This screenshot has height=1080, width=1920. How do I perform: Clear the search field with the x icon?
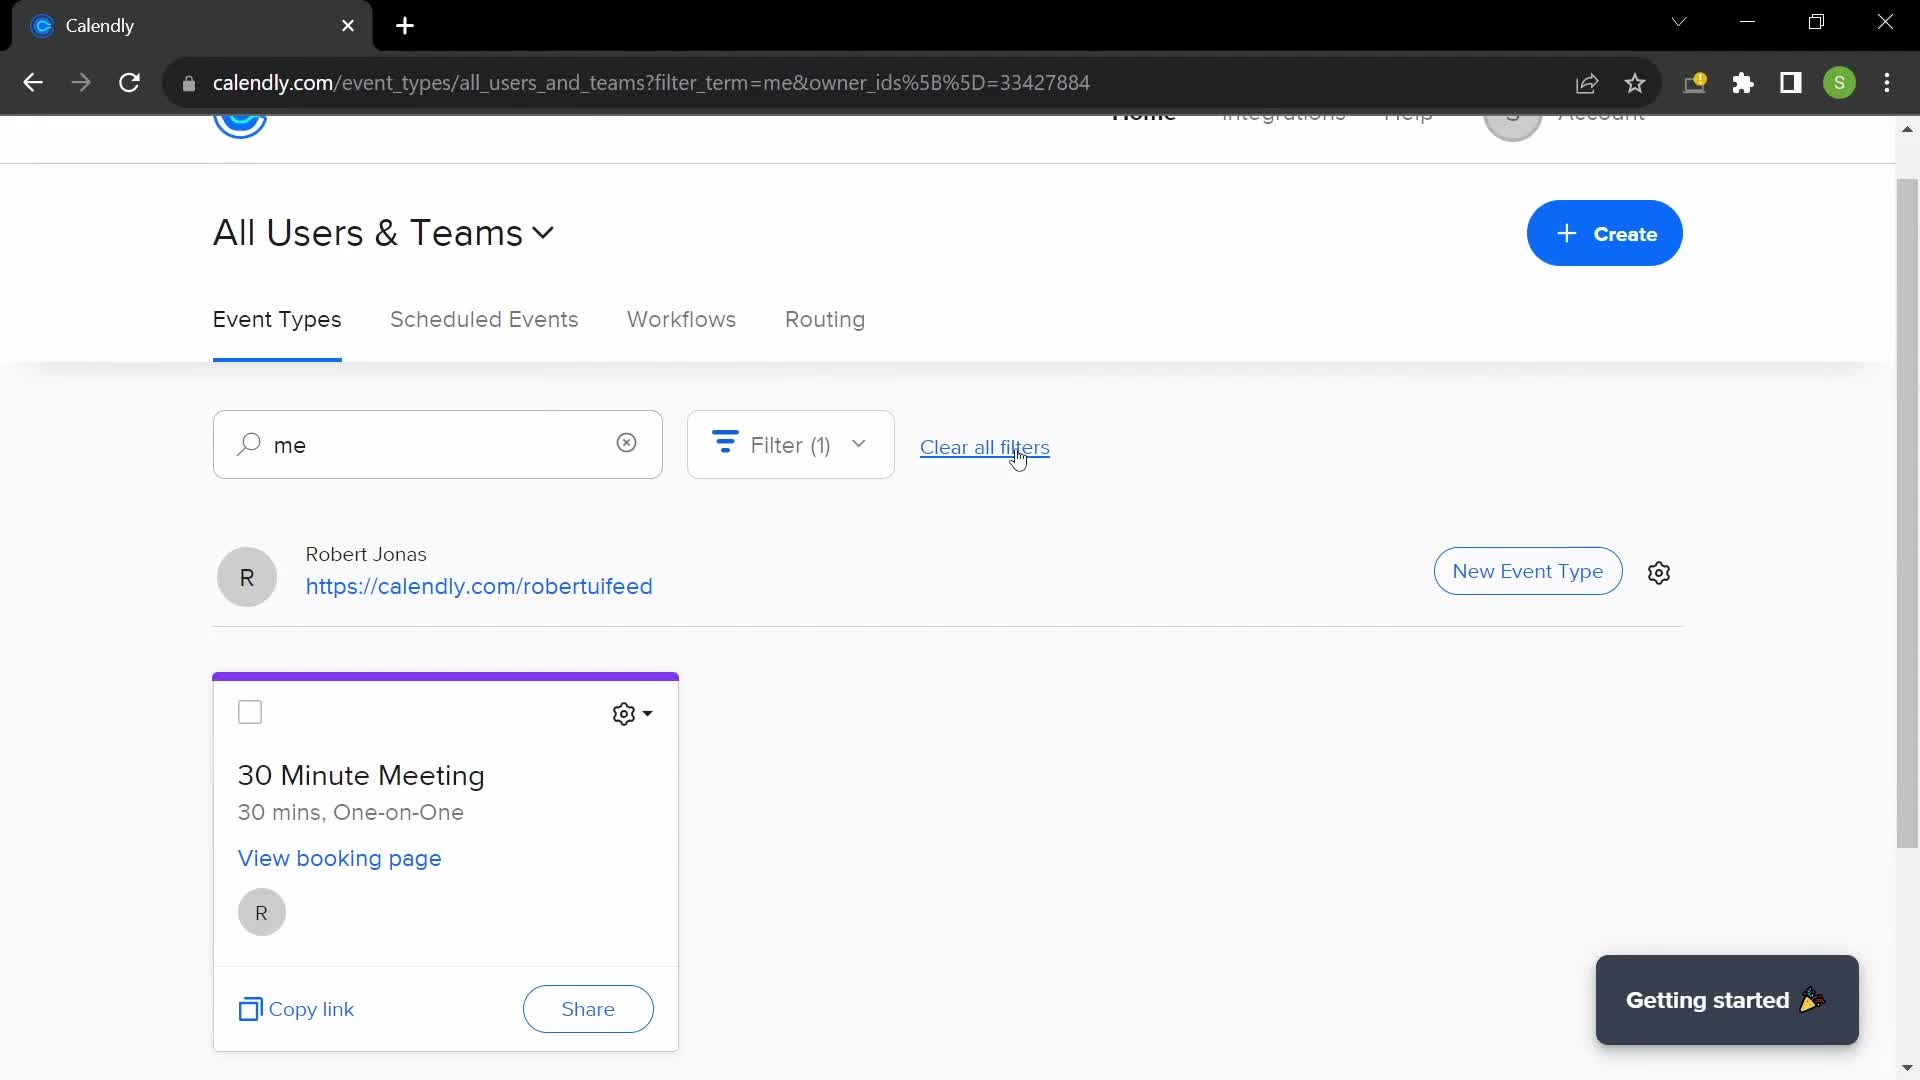(x=627, y=443)
